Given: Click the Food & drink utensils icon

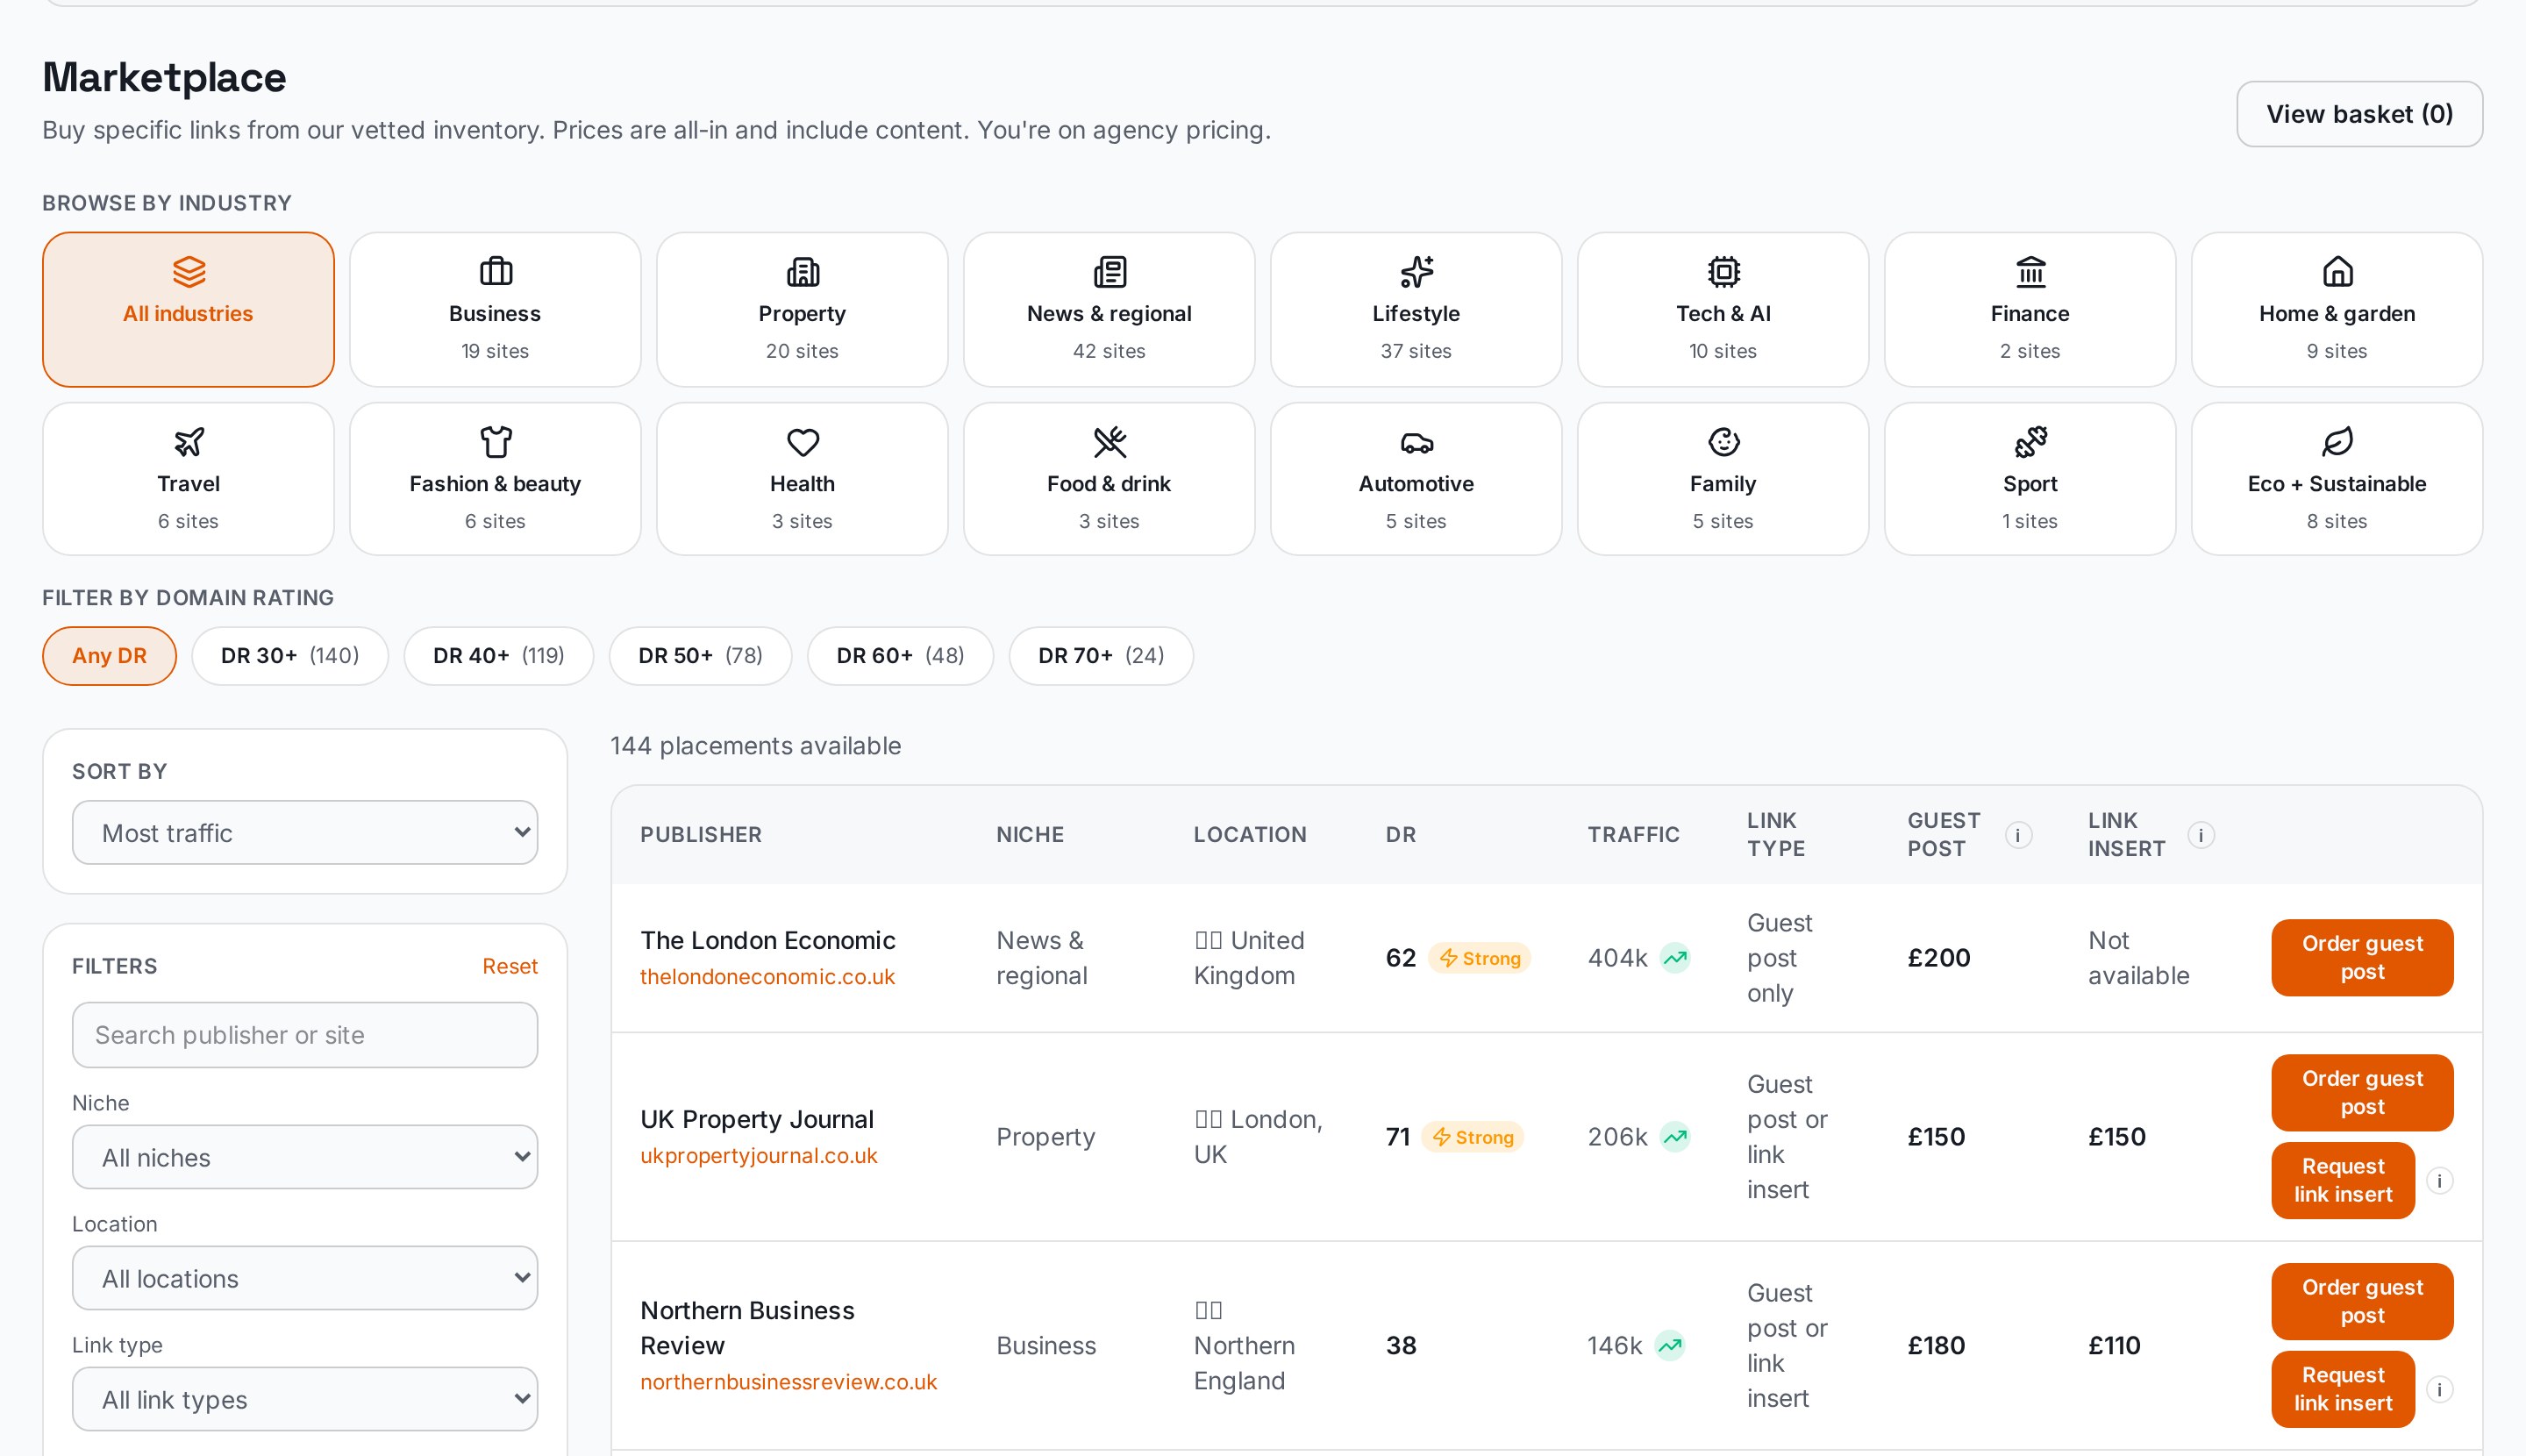Looking at the screenshot, I should tap(1109, 441).
